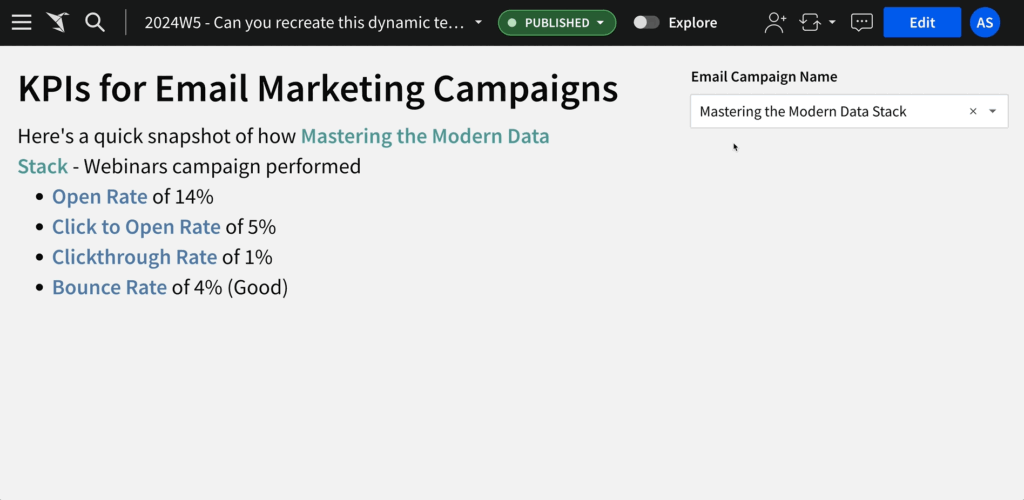The width and height of the screenshot is (1024, 500).
Task: Click the Open Rate link
Action: click(x=99, y=197)
